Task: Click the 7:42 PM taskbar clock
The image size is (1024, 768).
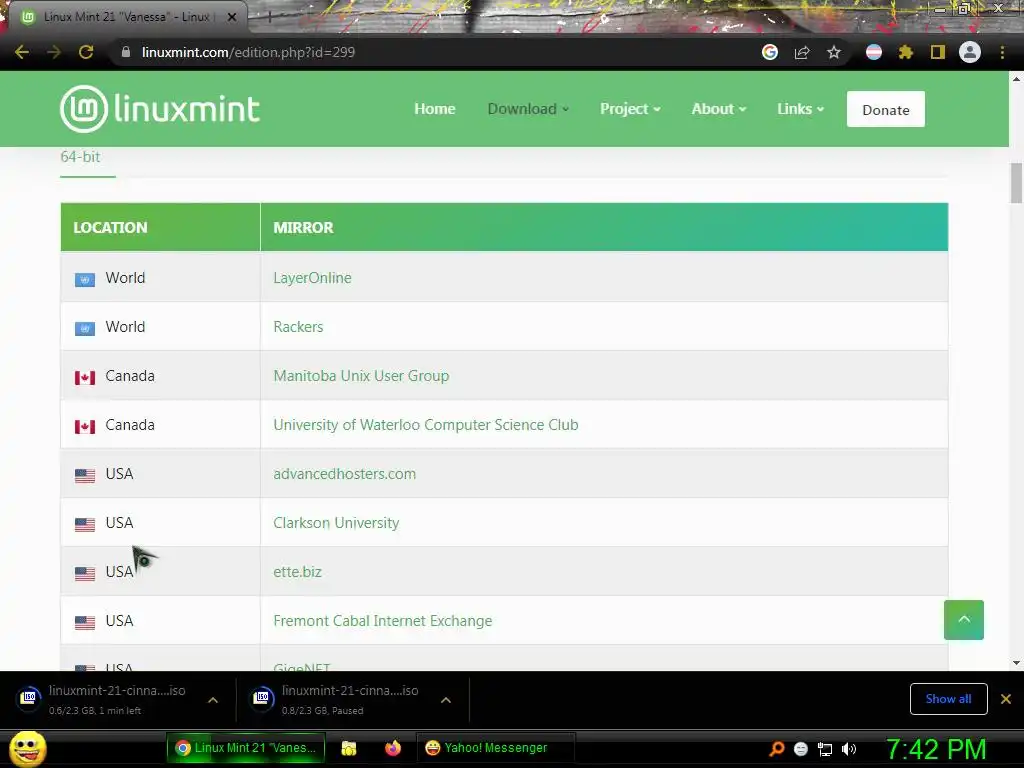Action: 936,749
